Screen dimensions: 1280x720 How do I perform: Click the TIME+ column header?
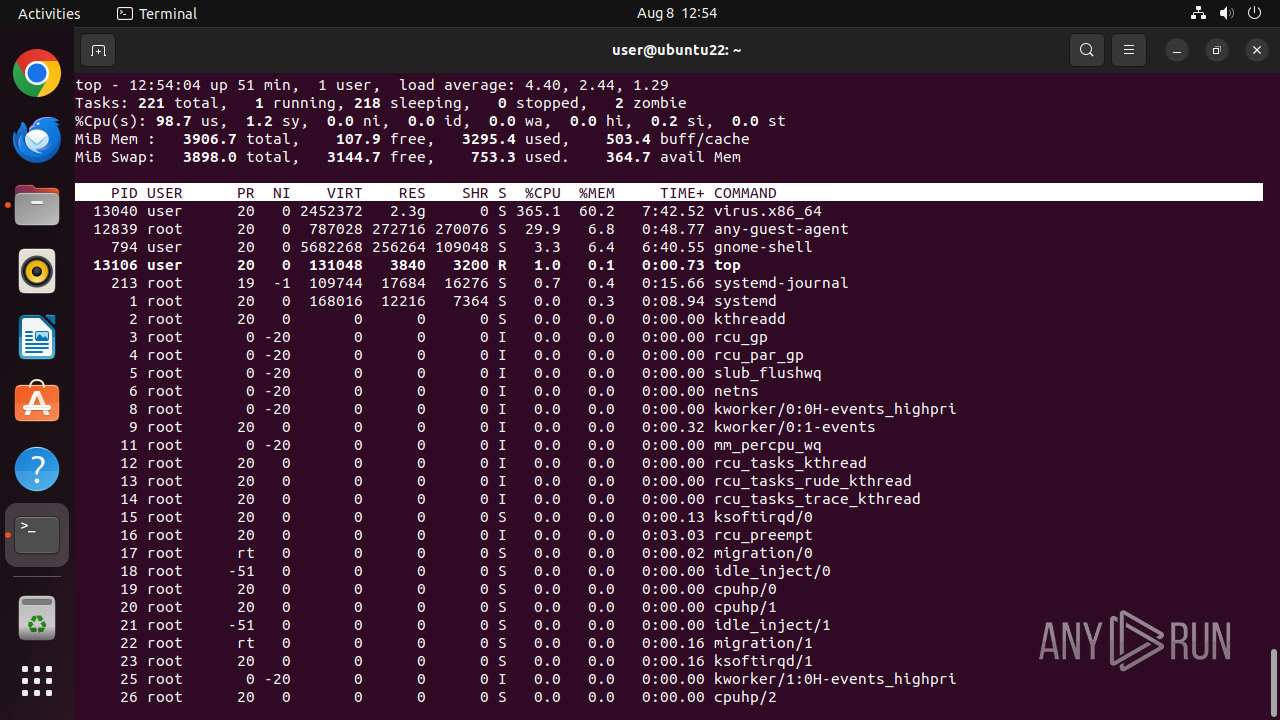coord(682,193)
